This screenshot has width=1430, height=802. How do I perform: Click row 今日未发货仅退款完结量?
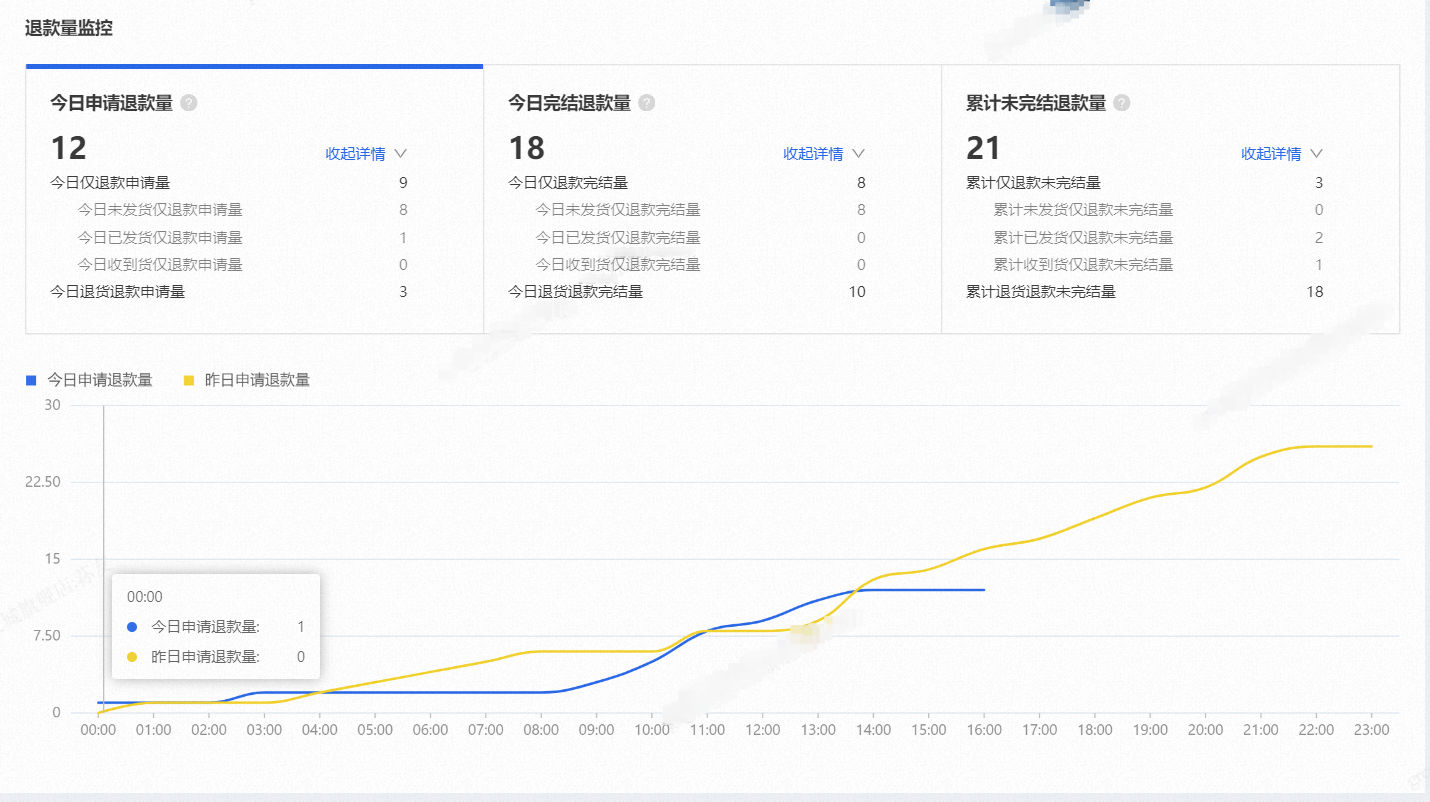point(701,210)
